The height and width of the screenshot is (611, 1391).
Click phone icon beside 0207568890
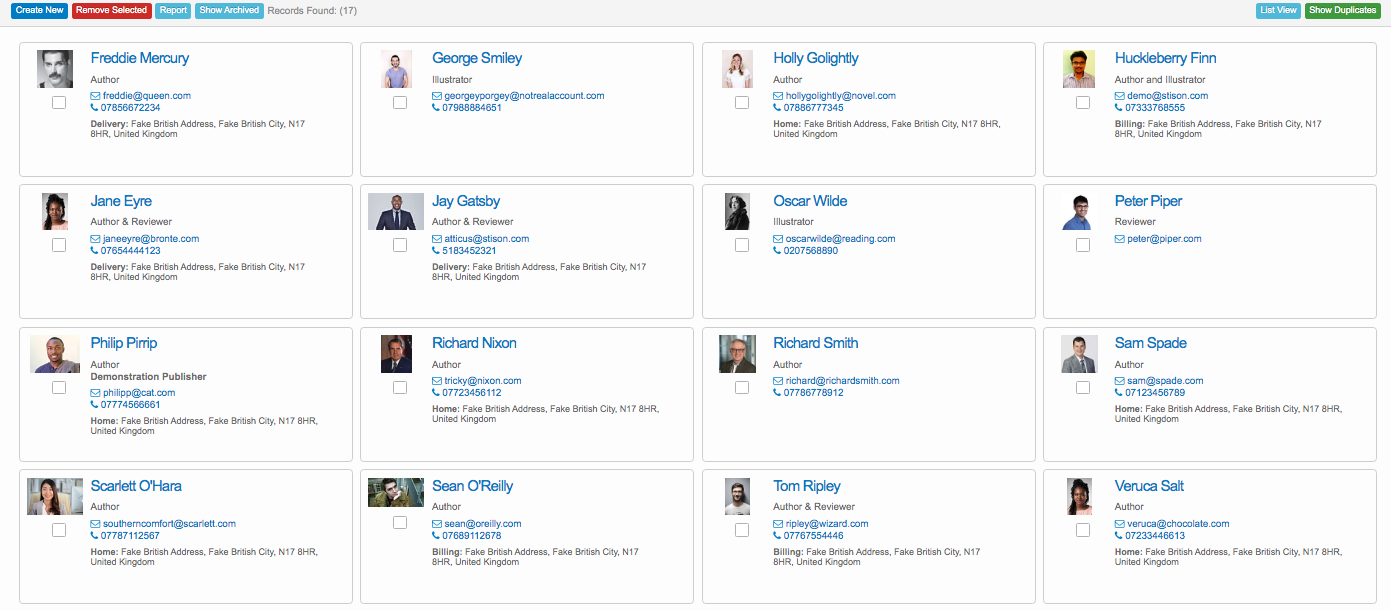[777, 251]
